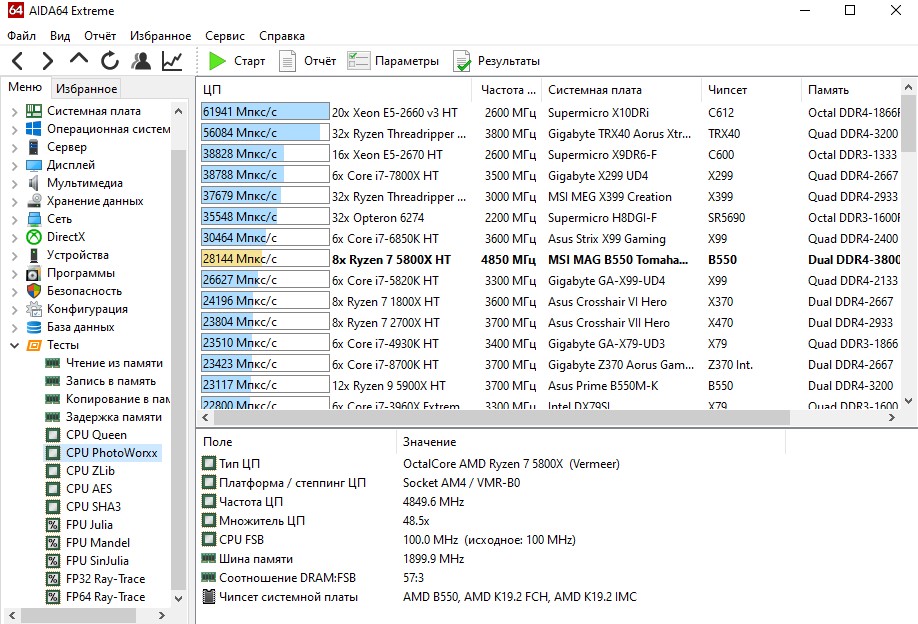Expand the Операционная система tree node

coord(14,129)
